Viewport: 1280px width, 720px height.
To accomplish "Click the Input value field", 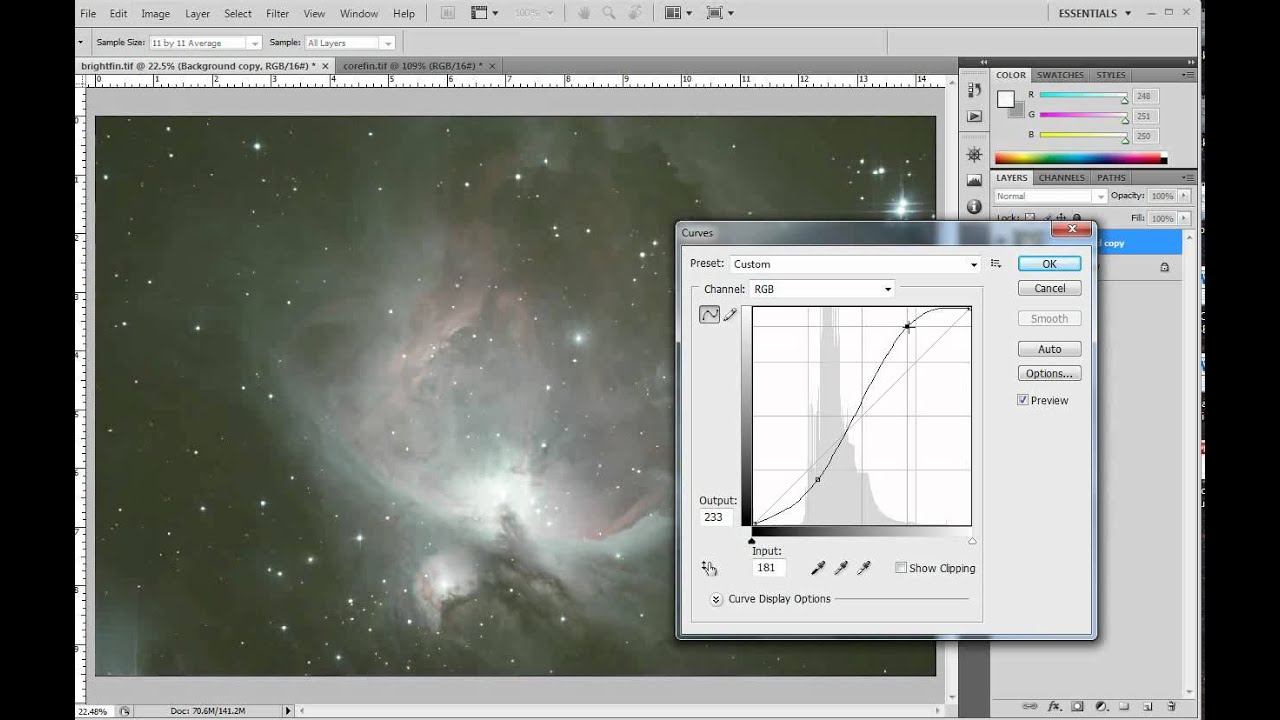I will point(768,568).
